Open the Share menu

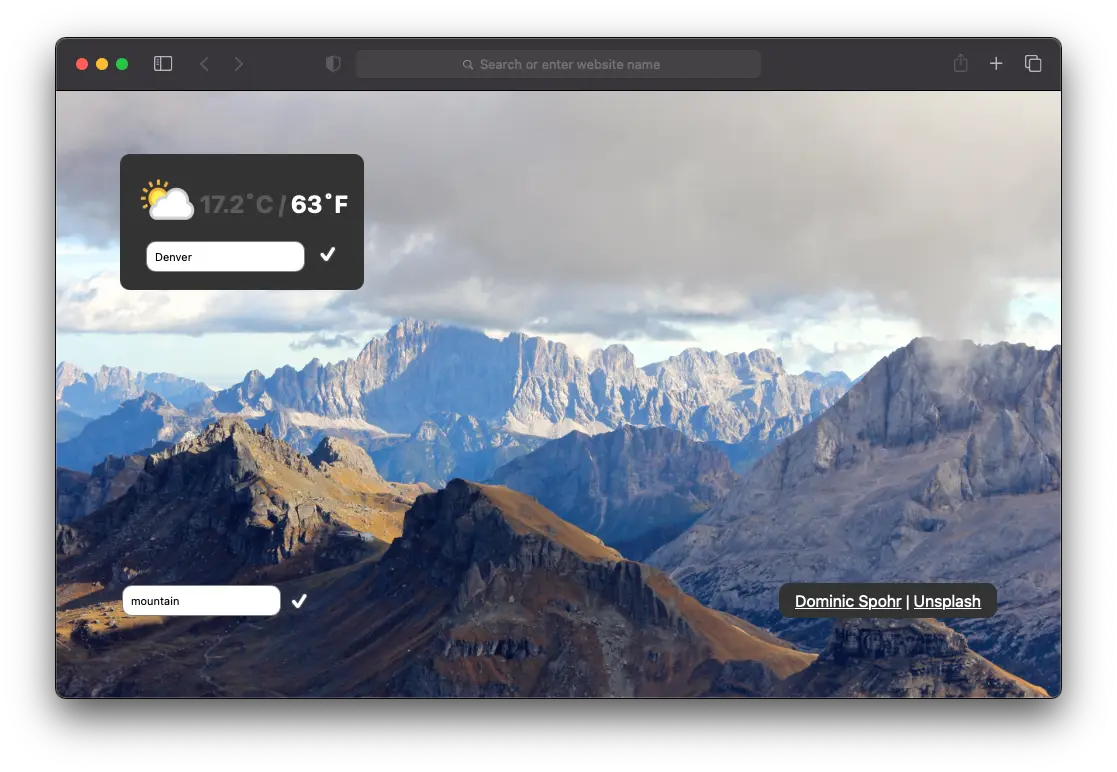(x=960, y=63)
